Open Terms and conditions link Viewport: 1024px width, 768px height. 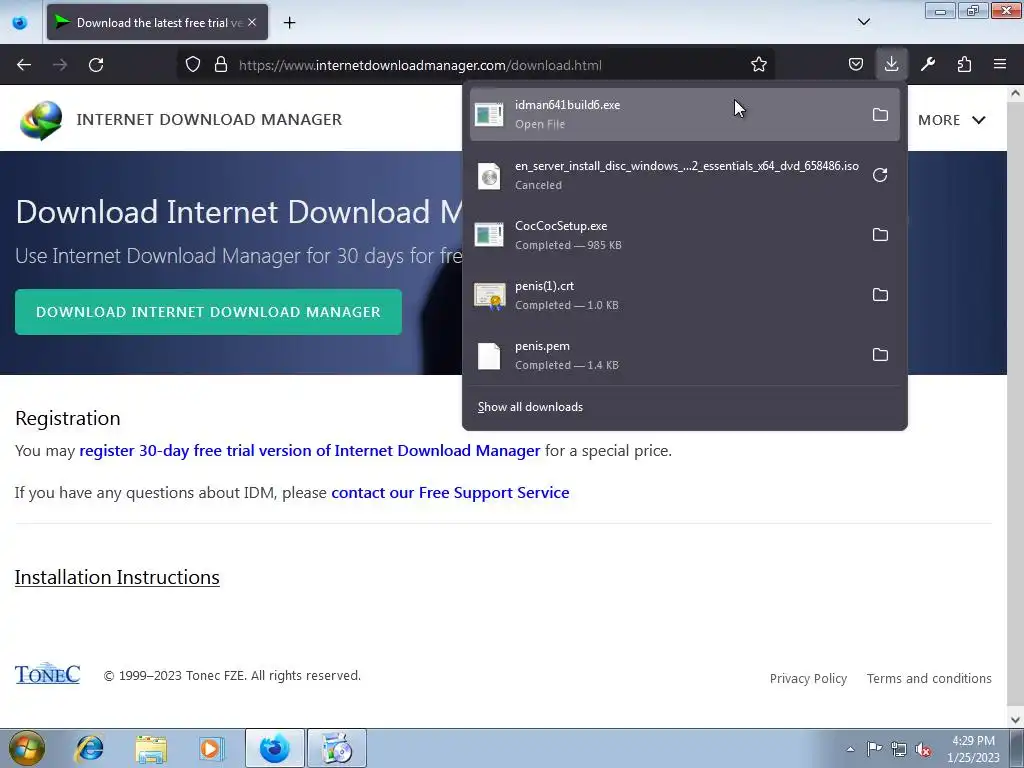tap(929, 679)
